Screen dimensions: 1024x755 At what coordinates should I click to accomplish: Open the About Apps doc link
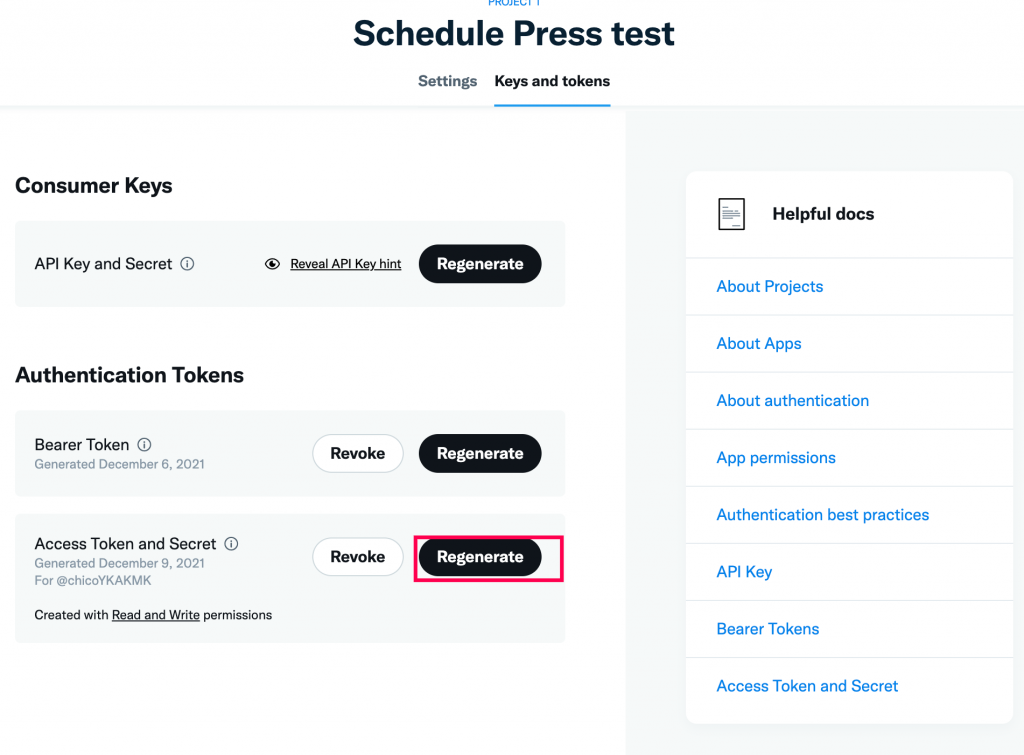759,344
